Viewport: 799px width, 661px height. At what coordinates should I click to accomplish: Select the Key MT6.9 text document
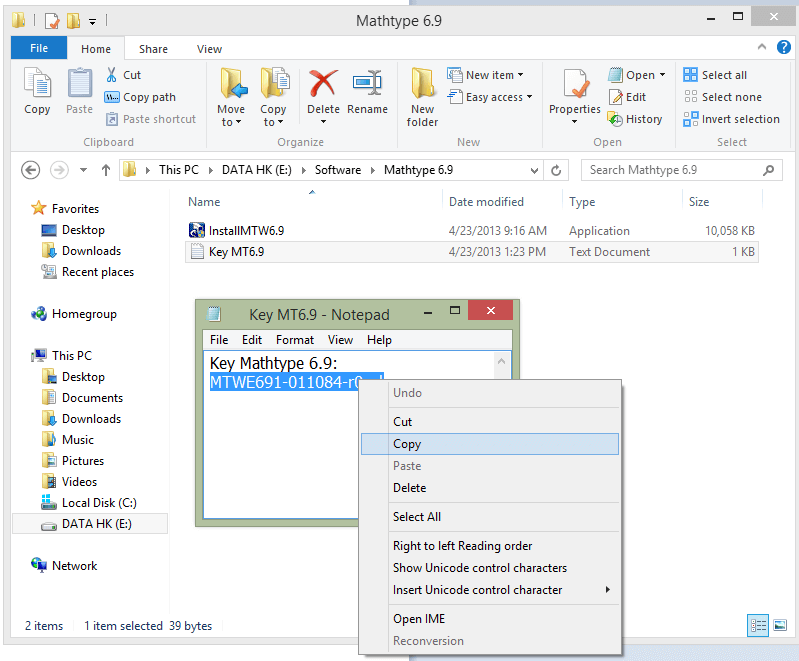coord(472,252)
